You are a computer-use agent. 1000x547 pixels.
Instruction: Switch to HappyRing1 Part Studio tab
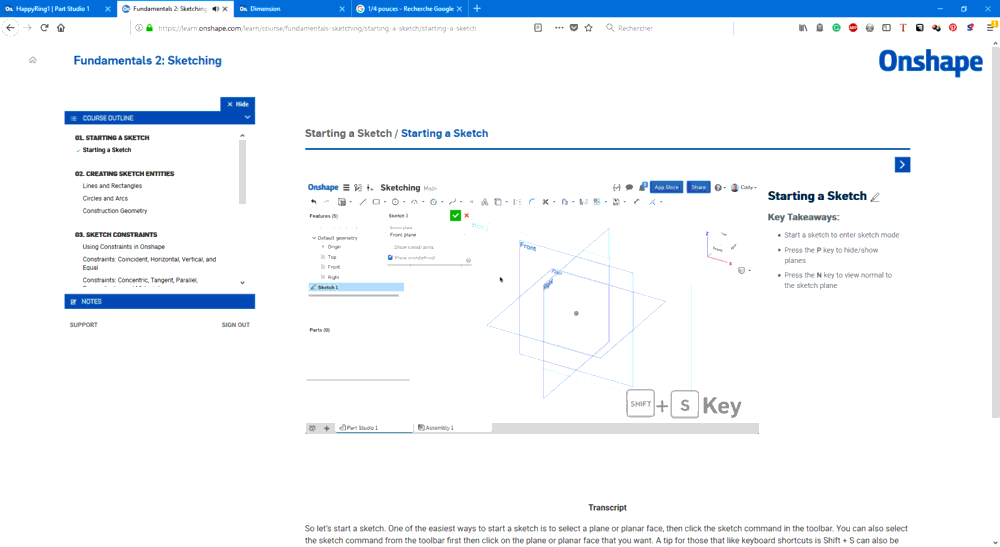52,9
